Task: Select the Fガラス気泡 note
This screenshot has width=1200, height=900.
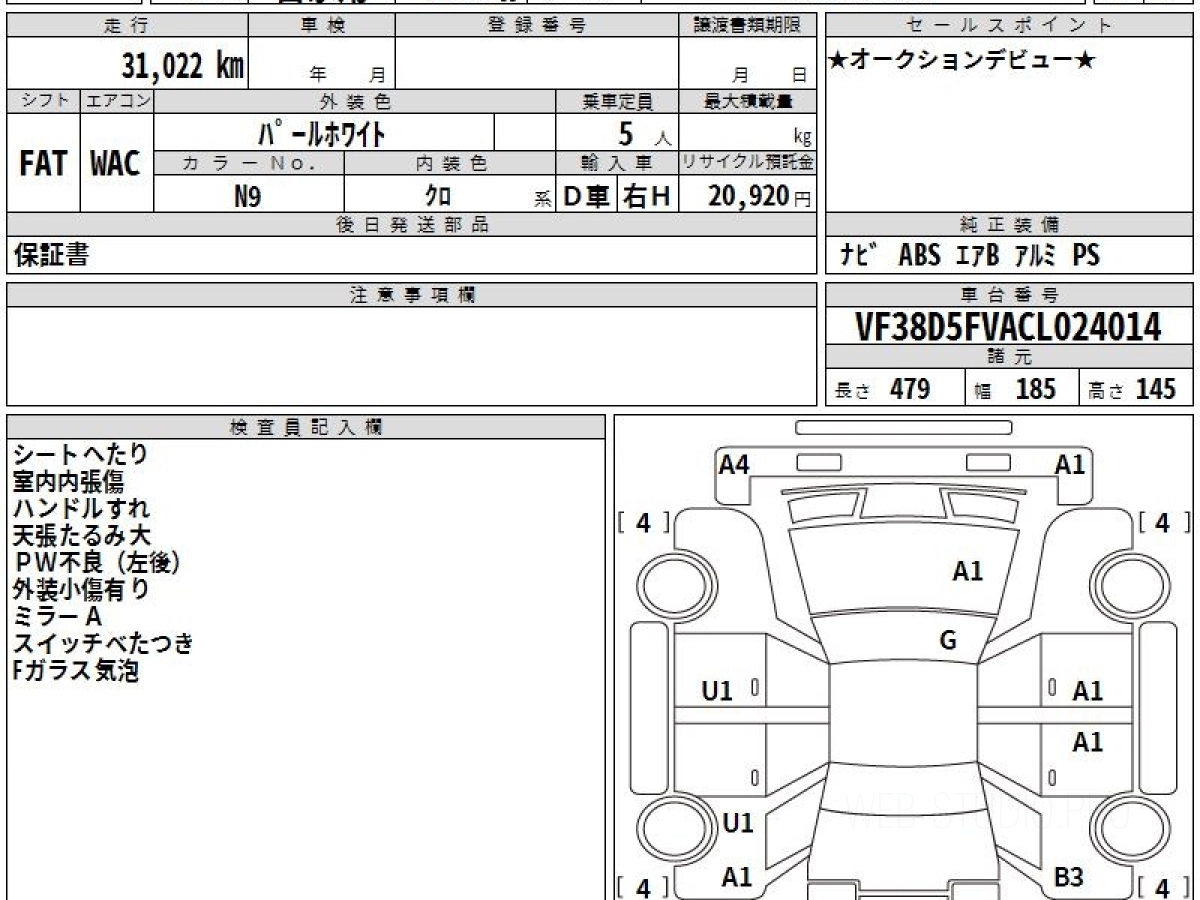Action: click(75, 671)
